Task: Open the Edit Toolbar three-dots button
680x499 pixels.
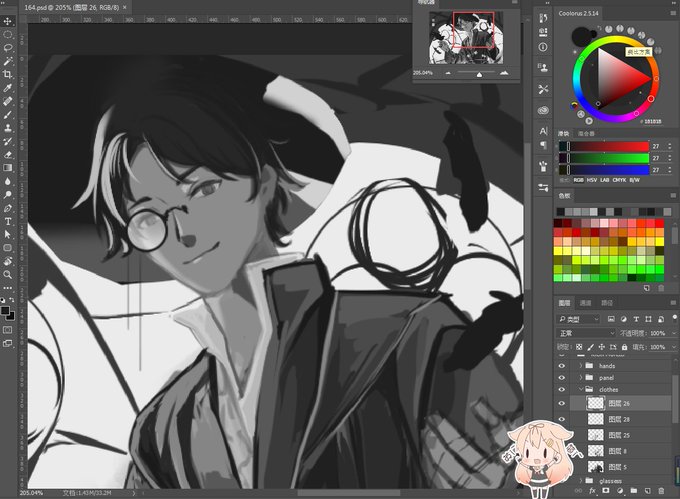Action: (8, 287)
